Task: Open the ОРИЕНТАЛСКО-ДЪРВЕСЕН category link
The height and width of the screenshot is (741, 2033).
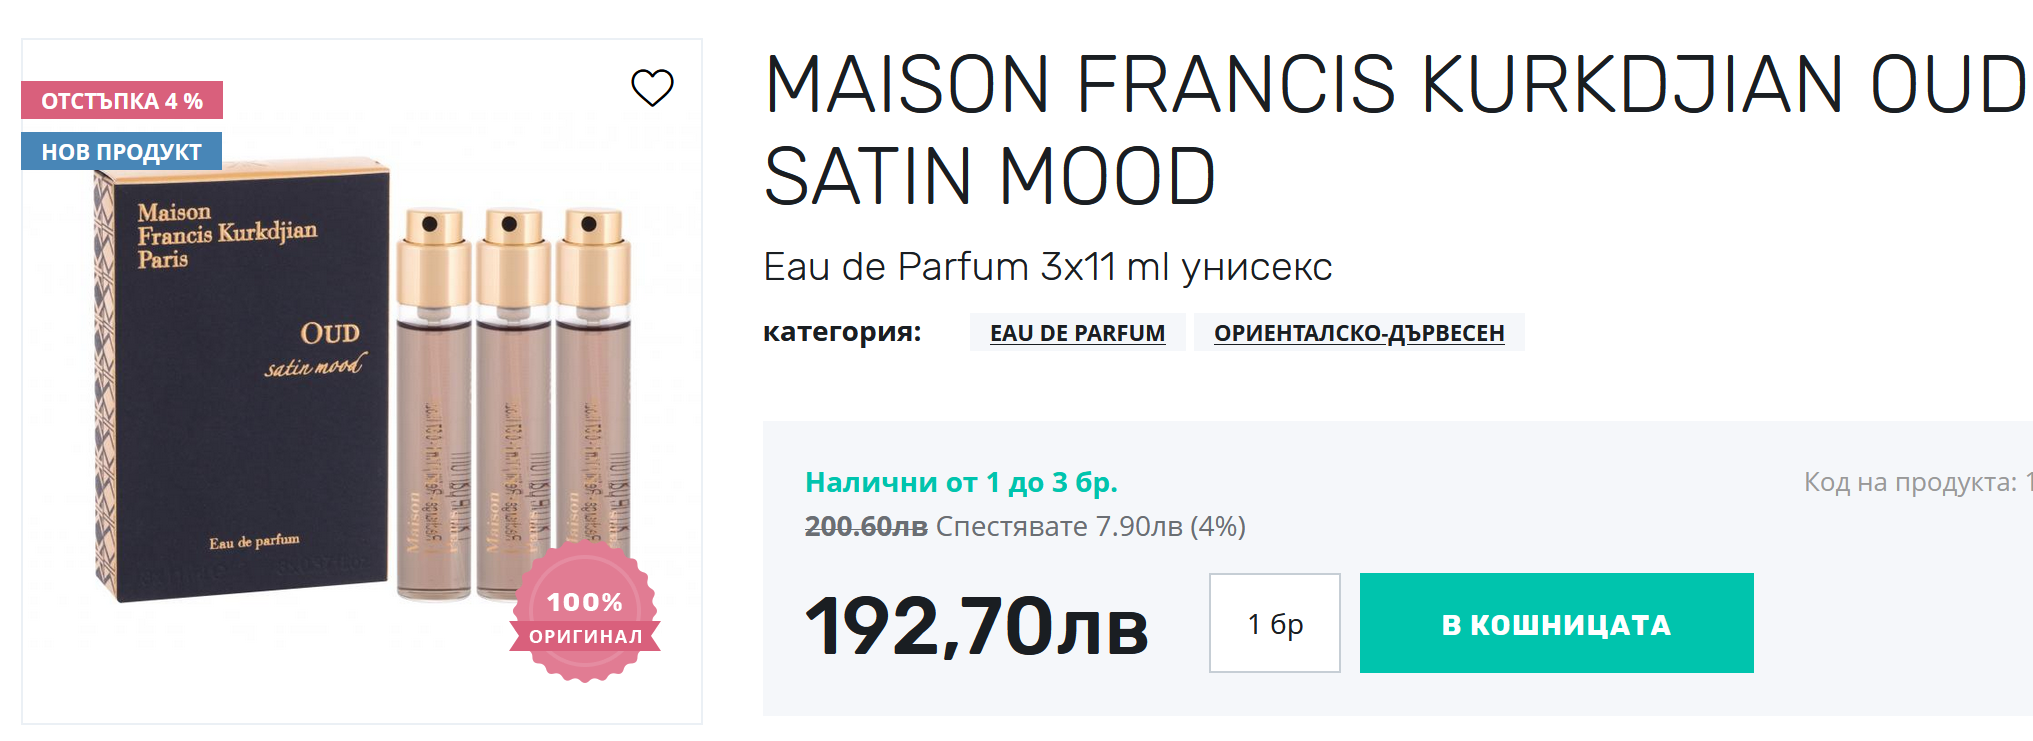Action: tap(1358, 333)
